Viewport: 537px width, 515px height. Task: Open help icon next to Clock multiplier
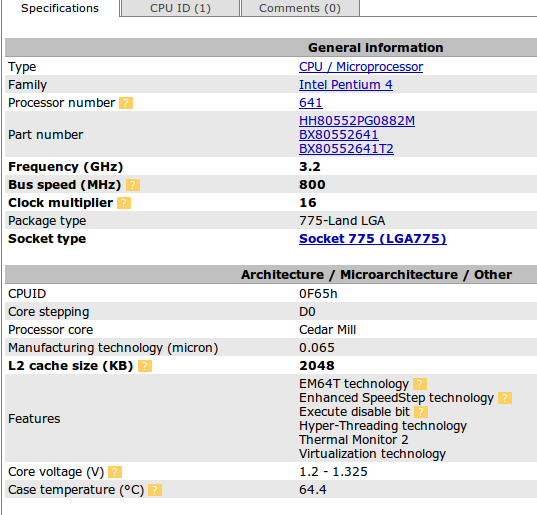[124, 203]
